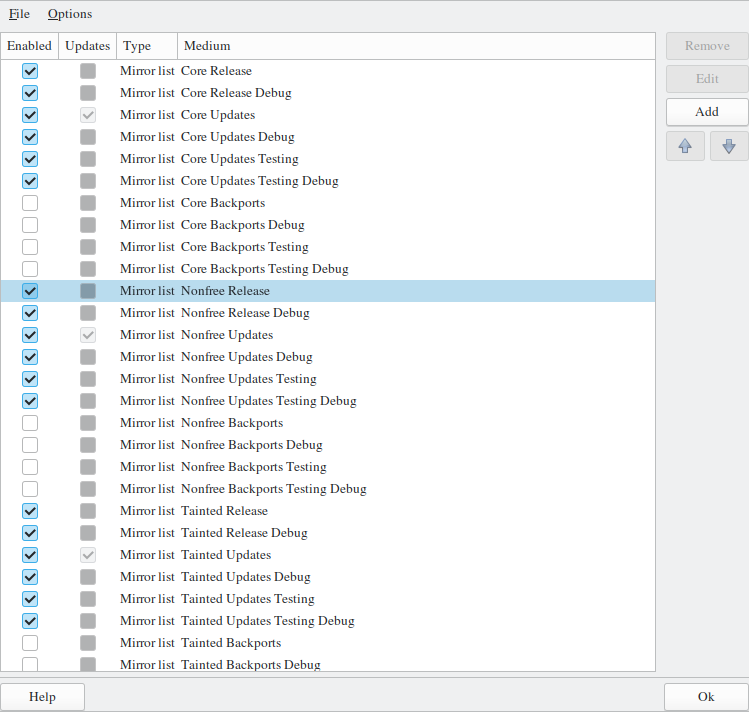Toggle Updates checkbox for Tainted Updates
Viewport: 749px width, 712px height.
(x=88, y=555)
